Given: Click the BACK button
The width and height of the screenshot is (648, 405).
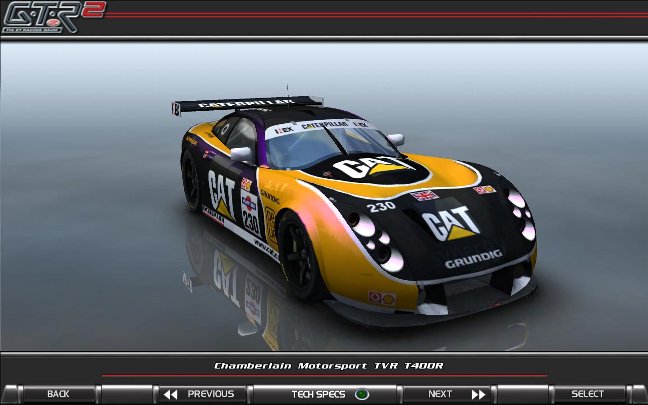Looking at the screenshot, I should tap(58, 394).
